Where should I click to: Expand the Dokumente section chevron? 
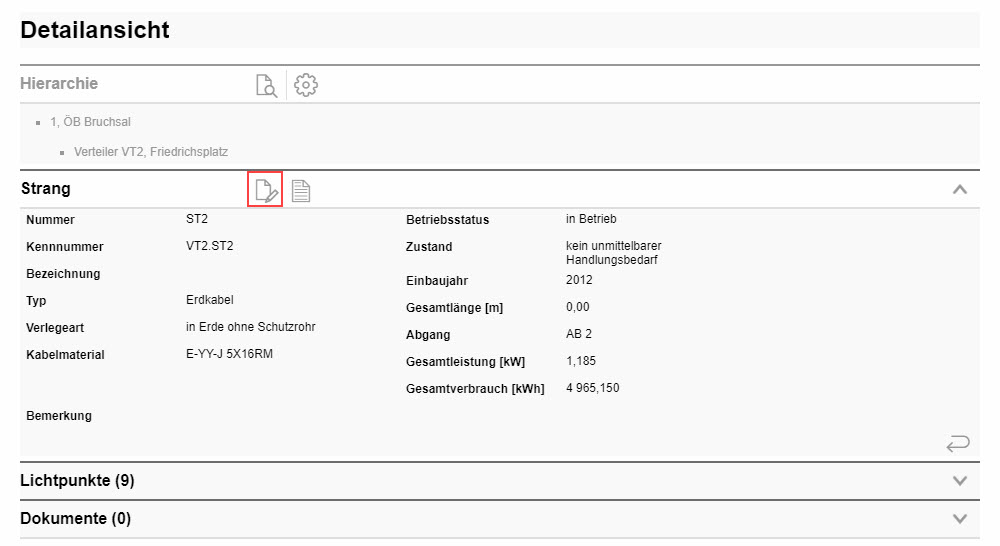[x=960, y=519]
